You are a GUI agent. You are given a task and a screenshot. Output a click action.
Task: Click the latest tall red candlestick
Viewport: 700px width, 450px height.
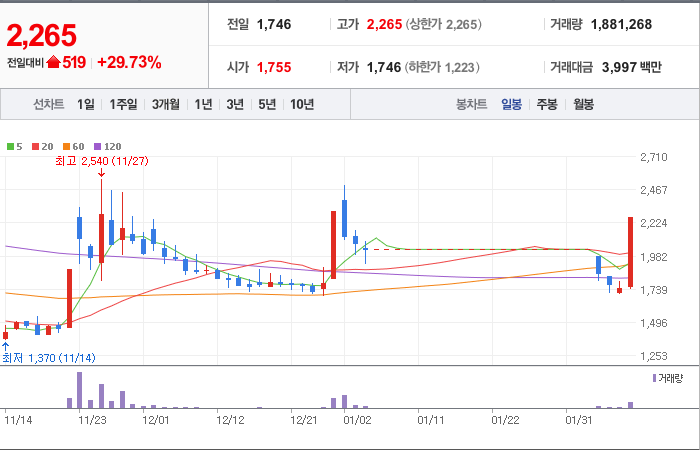630,252
